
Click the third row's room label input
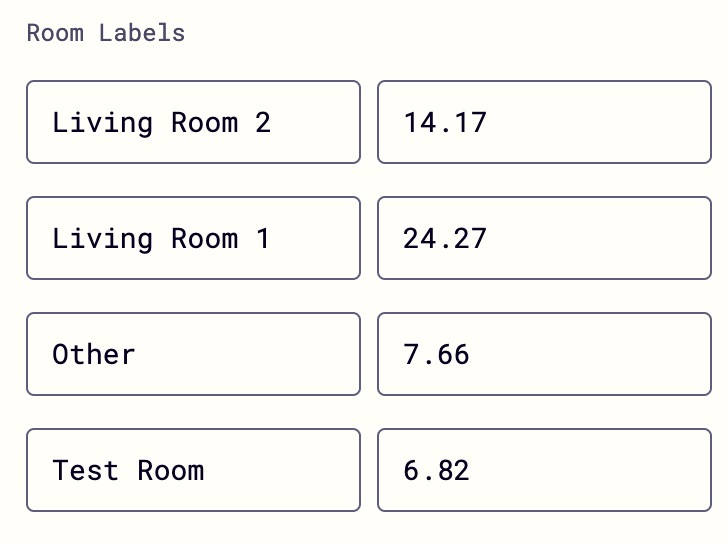click(193, 354)
